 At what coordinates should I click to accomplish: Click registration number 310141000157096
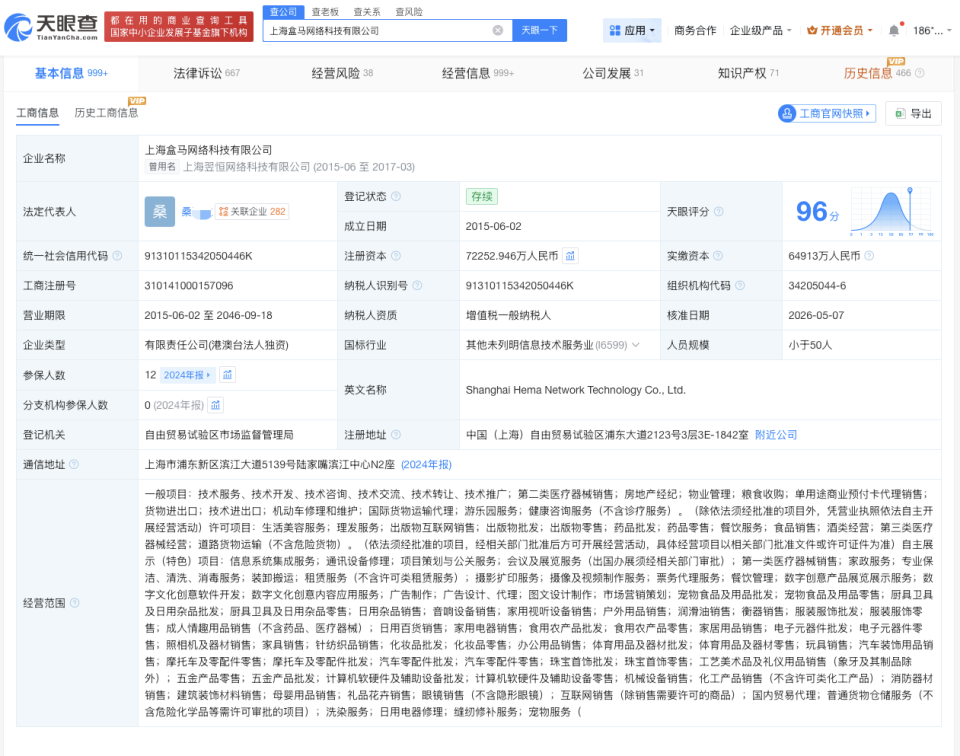click(189, 285)
